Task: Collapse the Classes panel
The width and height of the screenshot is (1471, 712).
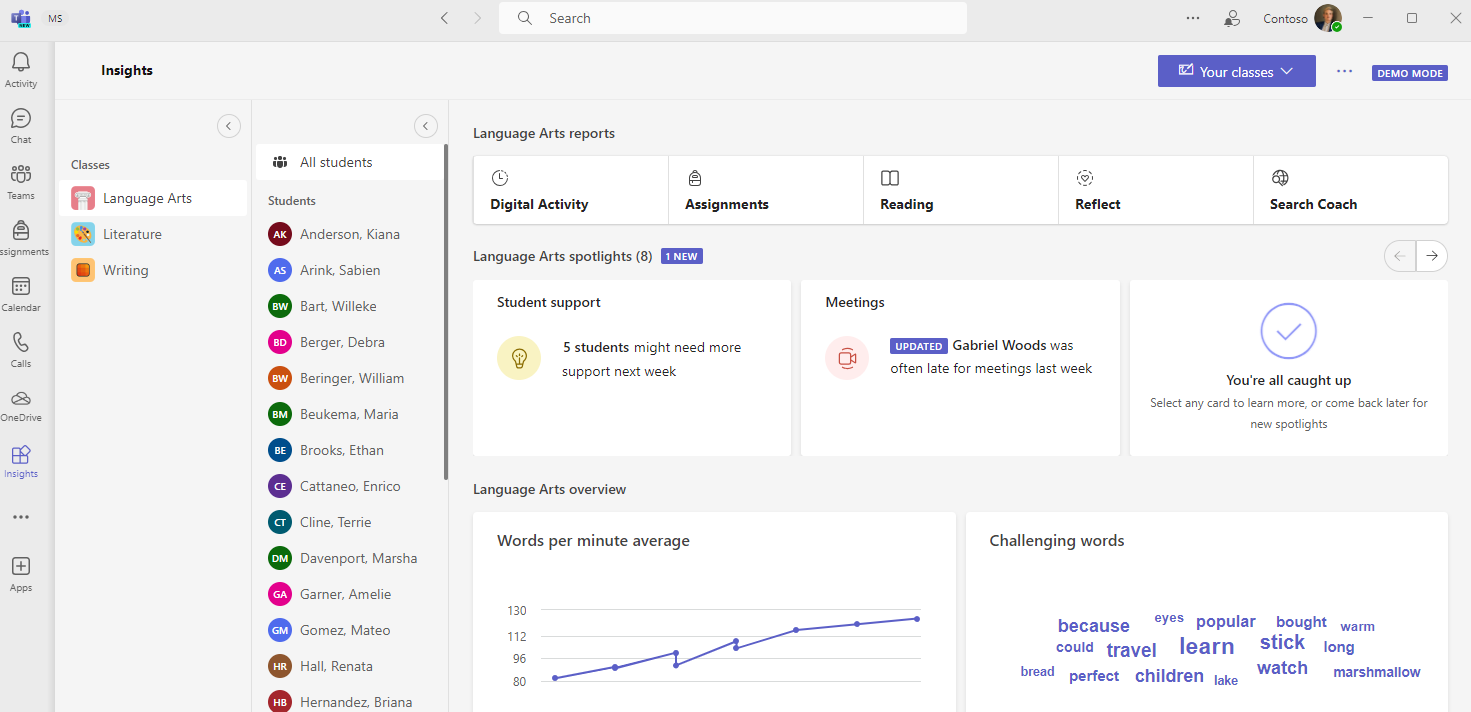Action: point(229,126)
